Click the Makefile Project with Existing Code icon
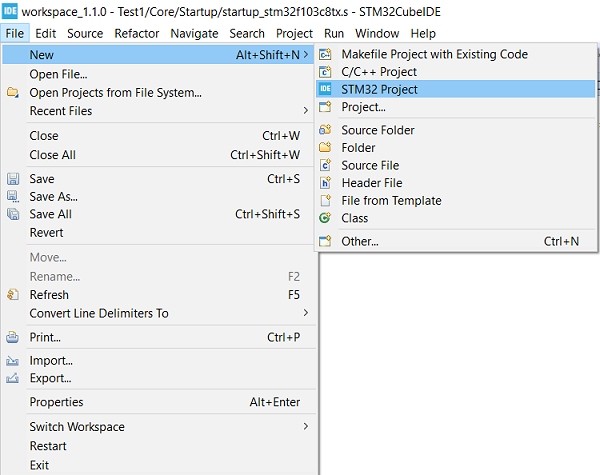 tap(324, 54)
